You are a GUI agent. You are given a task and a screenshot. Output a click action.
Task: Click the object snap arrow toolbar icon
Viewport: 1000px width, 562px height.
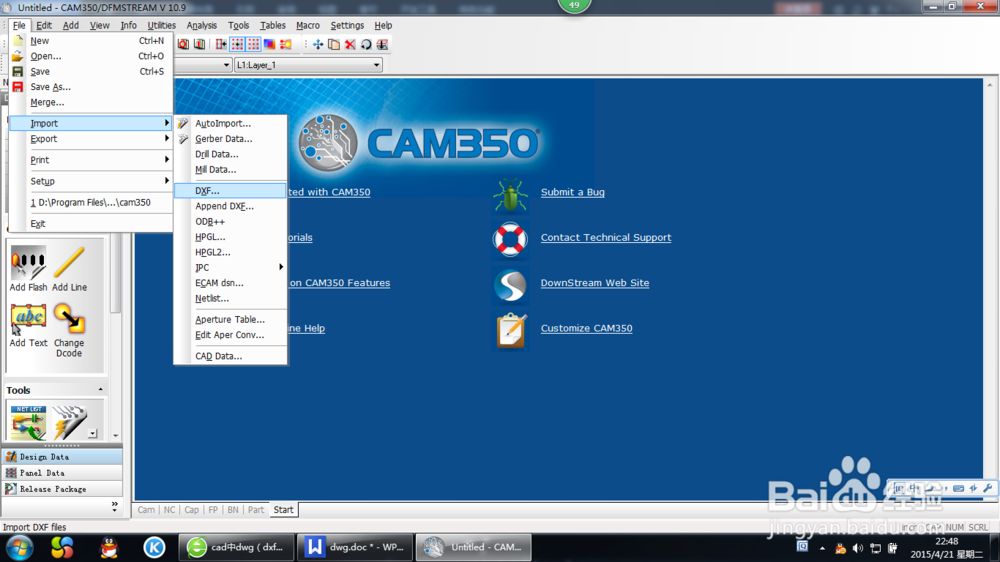tap(221, 44)
